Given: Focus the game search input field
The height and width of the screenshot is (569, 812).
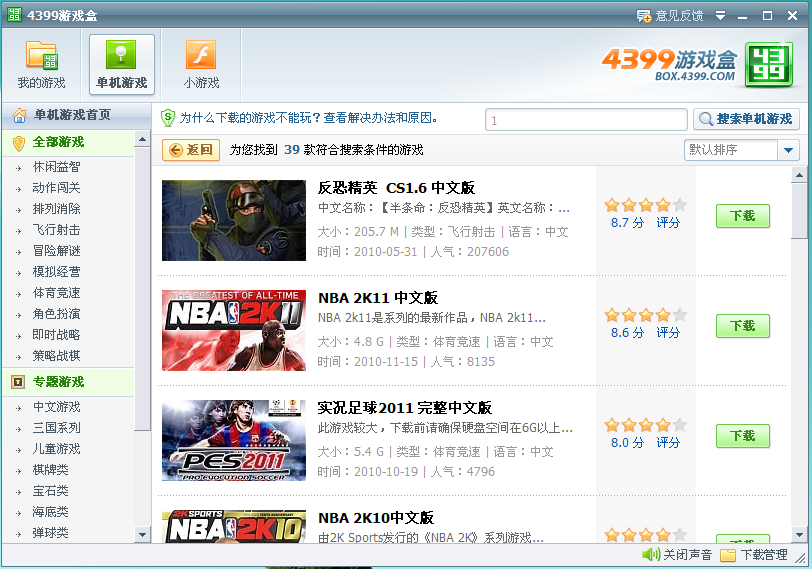Looking at the screenshot, I should pyautogui.click(x=586, y=120).
